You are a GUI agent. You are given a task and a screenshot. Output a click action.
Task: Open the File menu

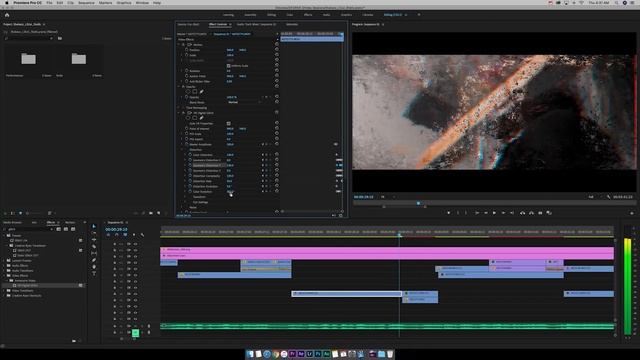[x=49, y=3]
